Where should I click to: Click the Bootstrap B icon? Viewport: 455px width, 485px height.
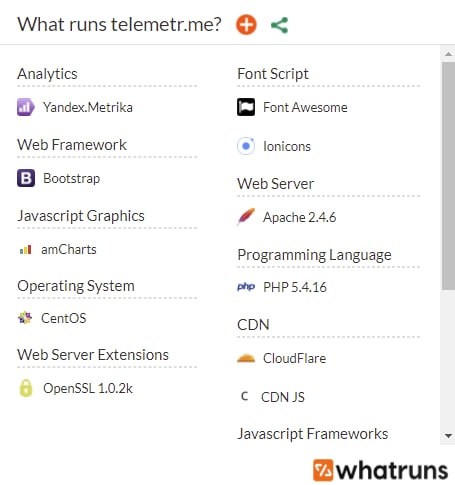point(26,178)
